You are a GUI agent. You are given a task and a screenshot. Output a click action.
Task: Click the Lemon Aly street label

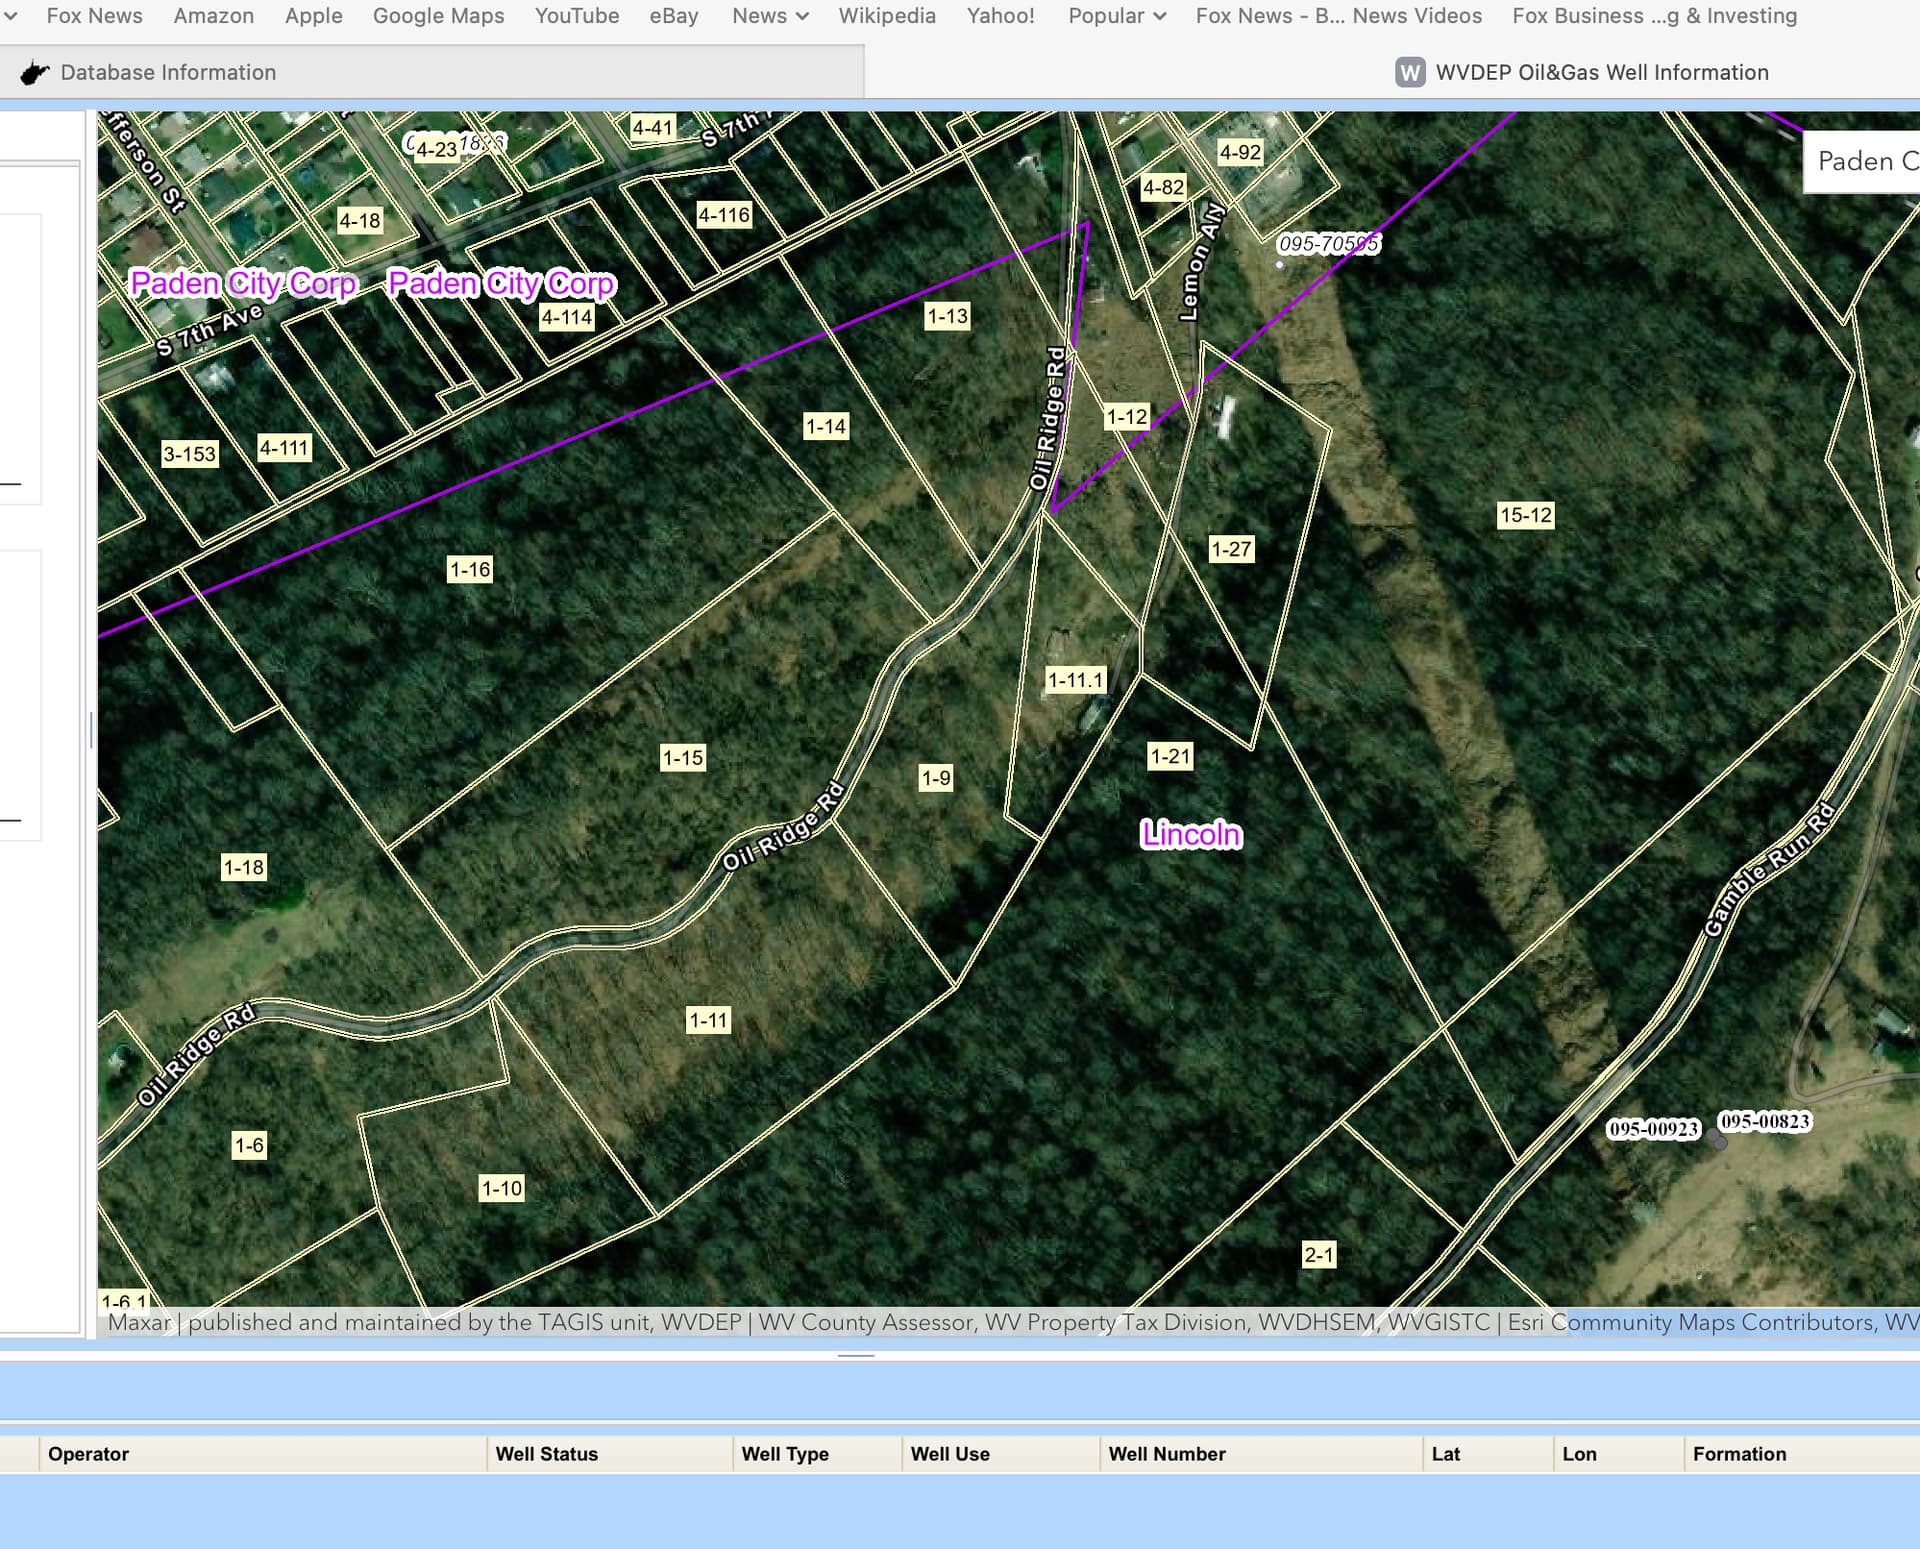[x=1200, y=261]
